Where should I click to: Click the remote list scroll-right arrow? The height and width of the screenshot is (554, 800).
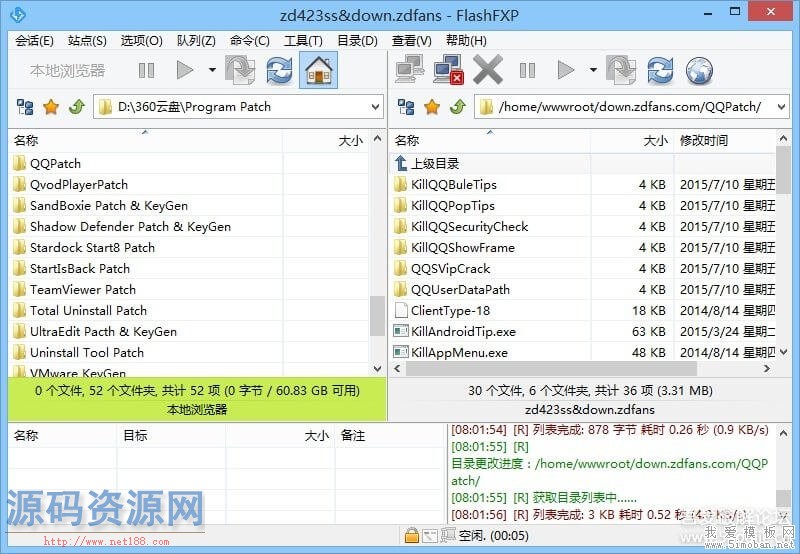(766, 368)
